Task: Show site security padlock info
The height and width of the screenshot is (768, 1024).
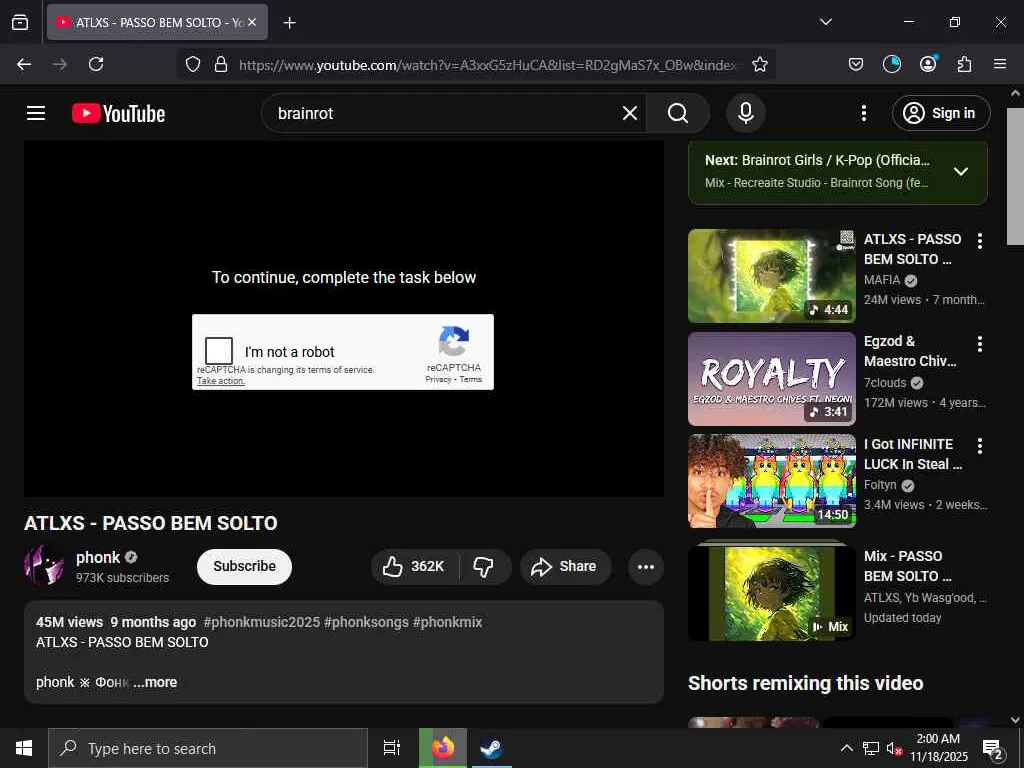Action: pos(221,64)
